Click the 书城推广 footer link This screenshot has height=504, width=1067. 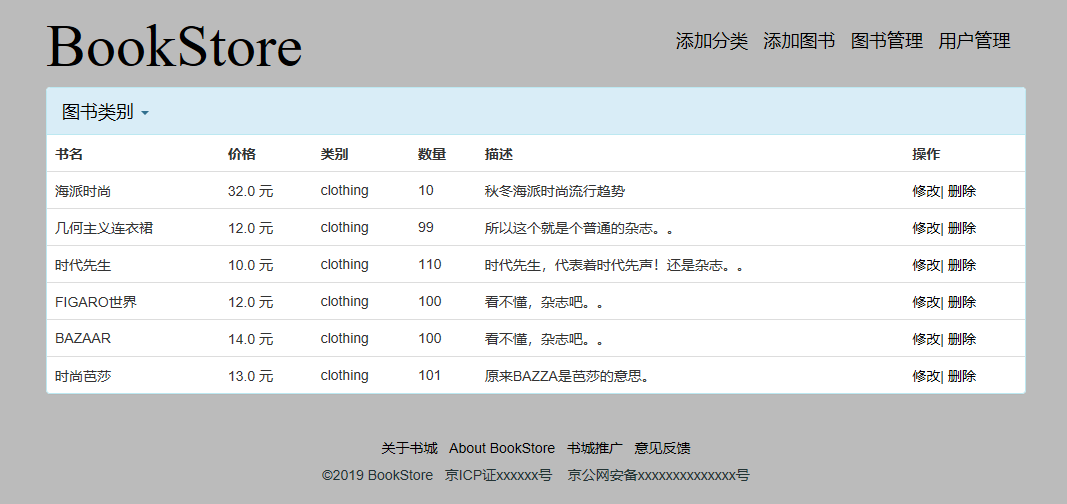click(595, 448)
